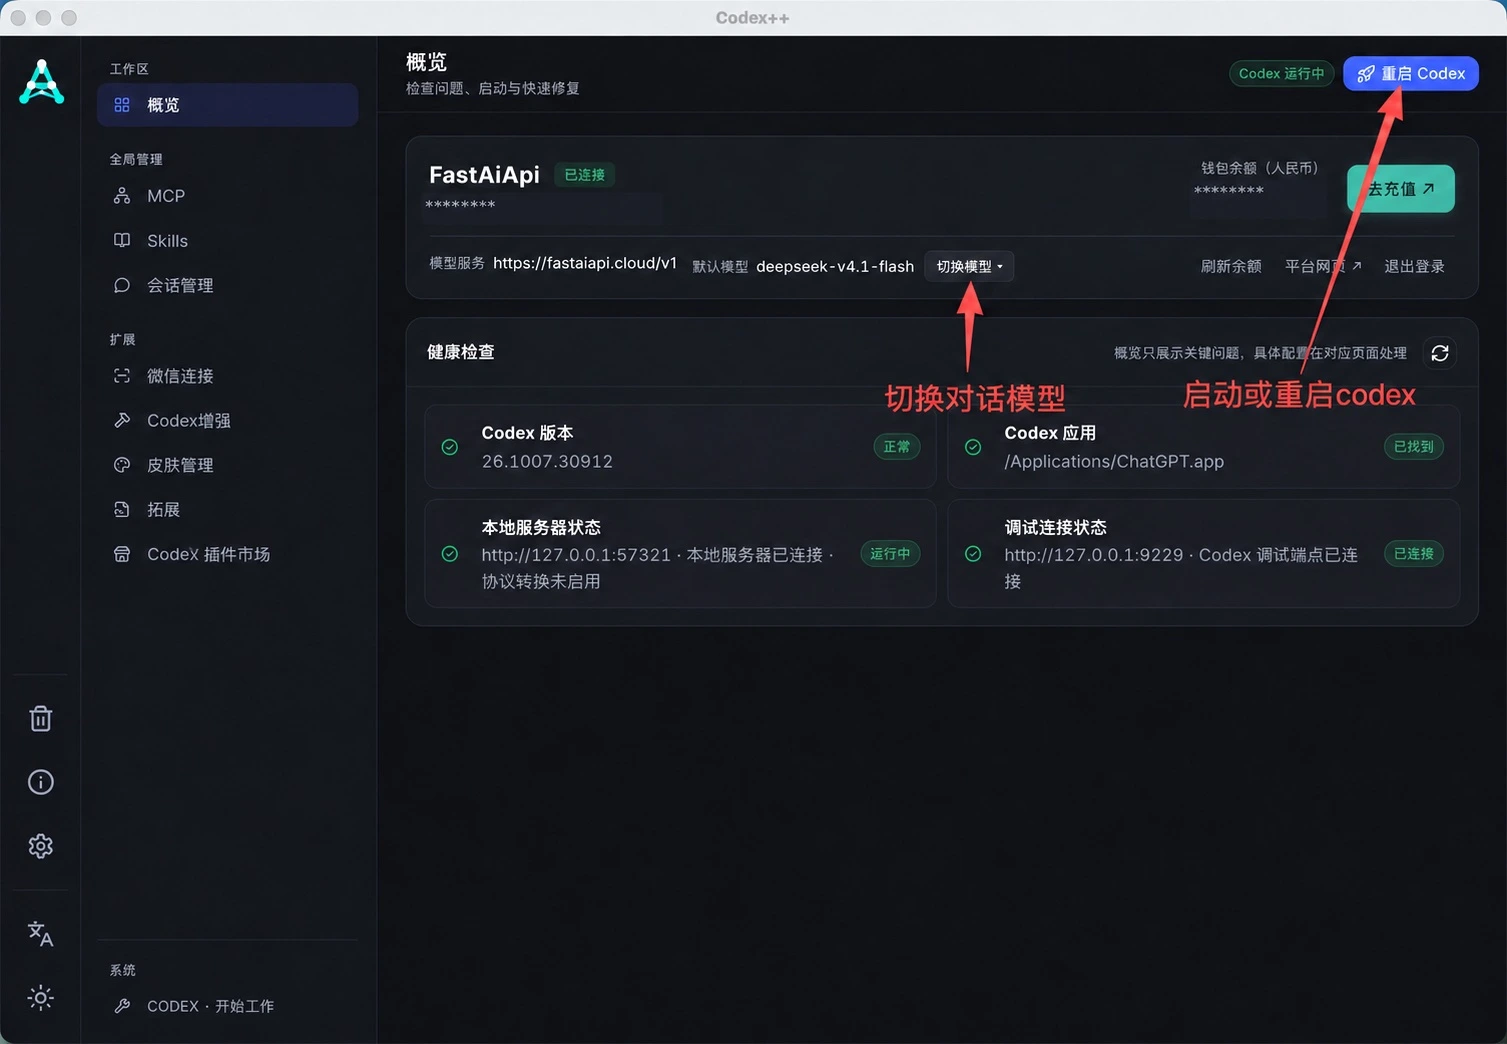Image resolution: width=1507 pixels, height=1044 pixels.
Task: Click the Codex 版本 check icon
Action: tap(450, 447)
